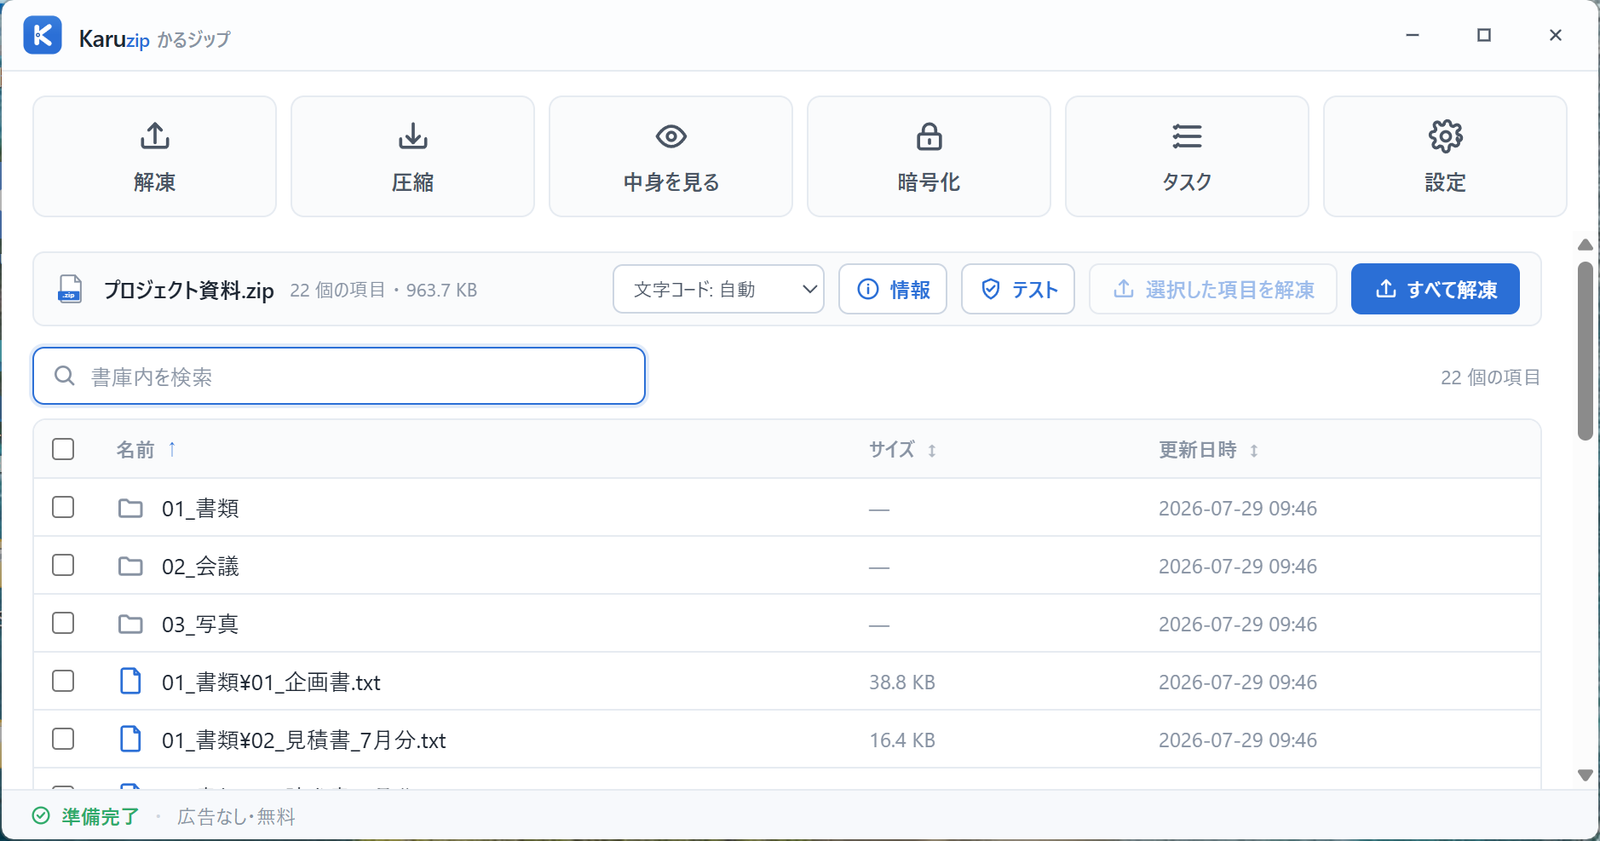The image size is (1600, 841).
Task: Click the プロジェクト資料.zip archive name
Action: [x=189, y=290]
